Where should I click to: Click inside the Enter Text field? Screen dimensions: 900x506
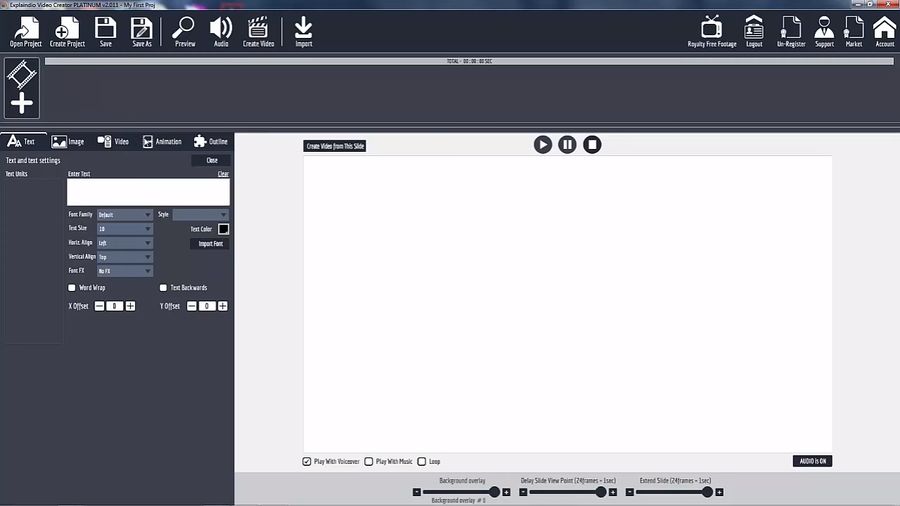click(148, 192)
